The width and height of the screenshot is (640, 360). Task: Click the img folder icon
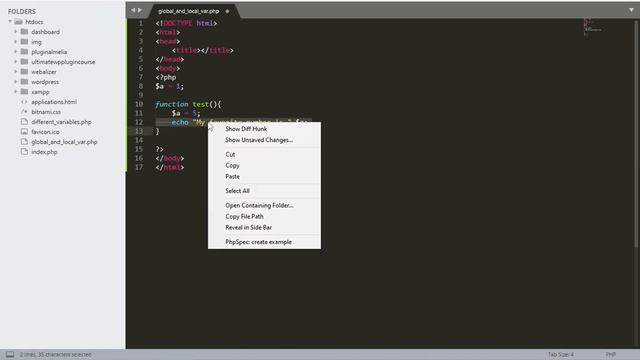coord(24,42)
